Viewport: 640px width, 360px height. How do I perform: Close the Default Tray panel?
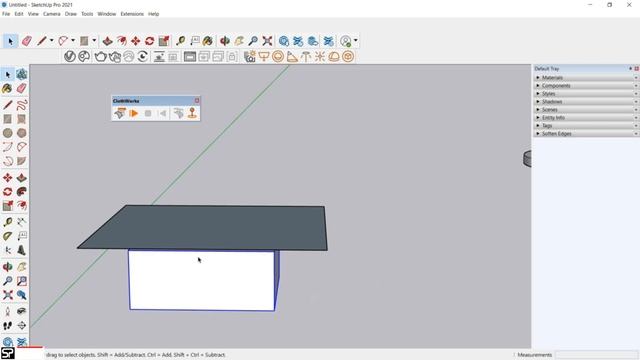(636, 69)
